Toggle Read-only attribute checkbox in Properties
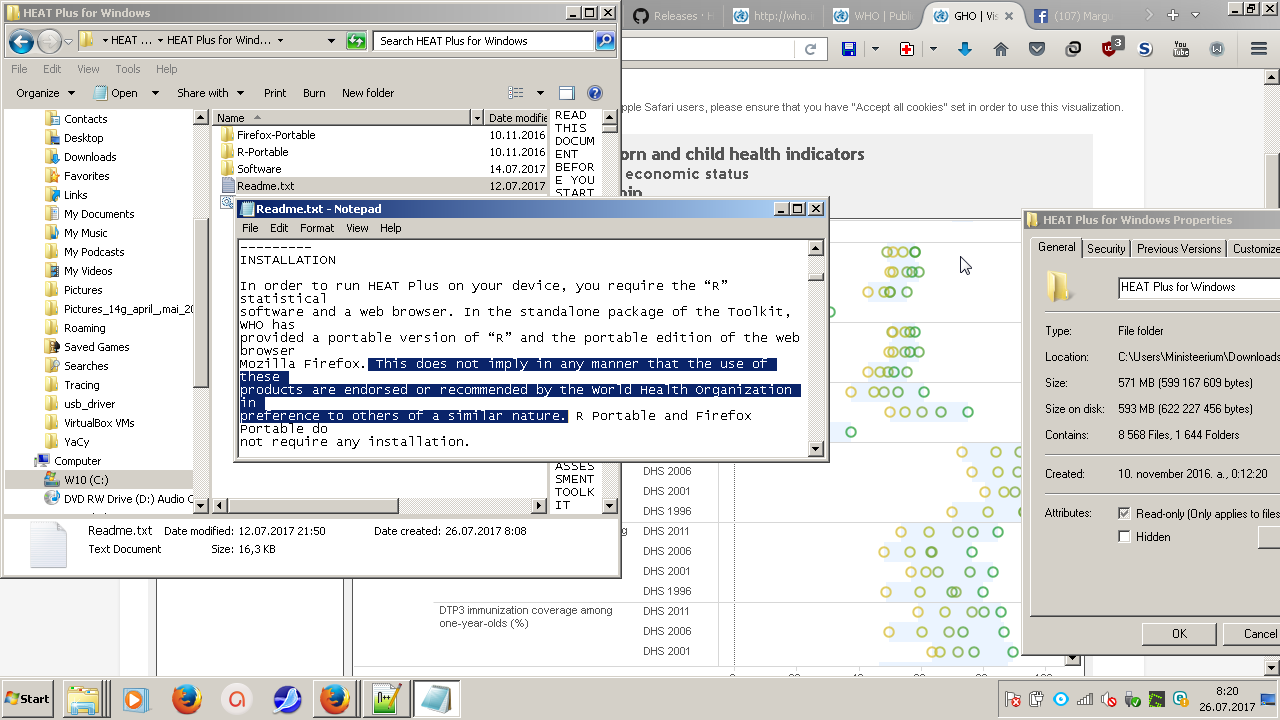This screenshot has width=1280, height=720. coord(1124,513)
